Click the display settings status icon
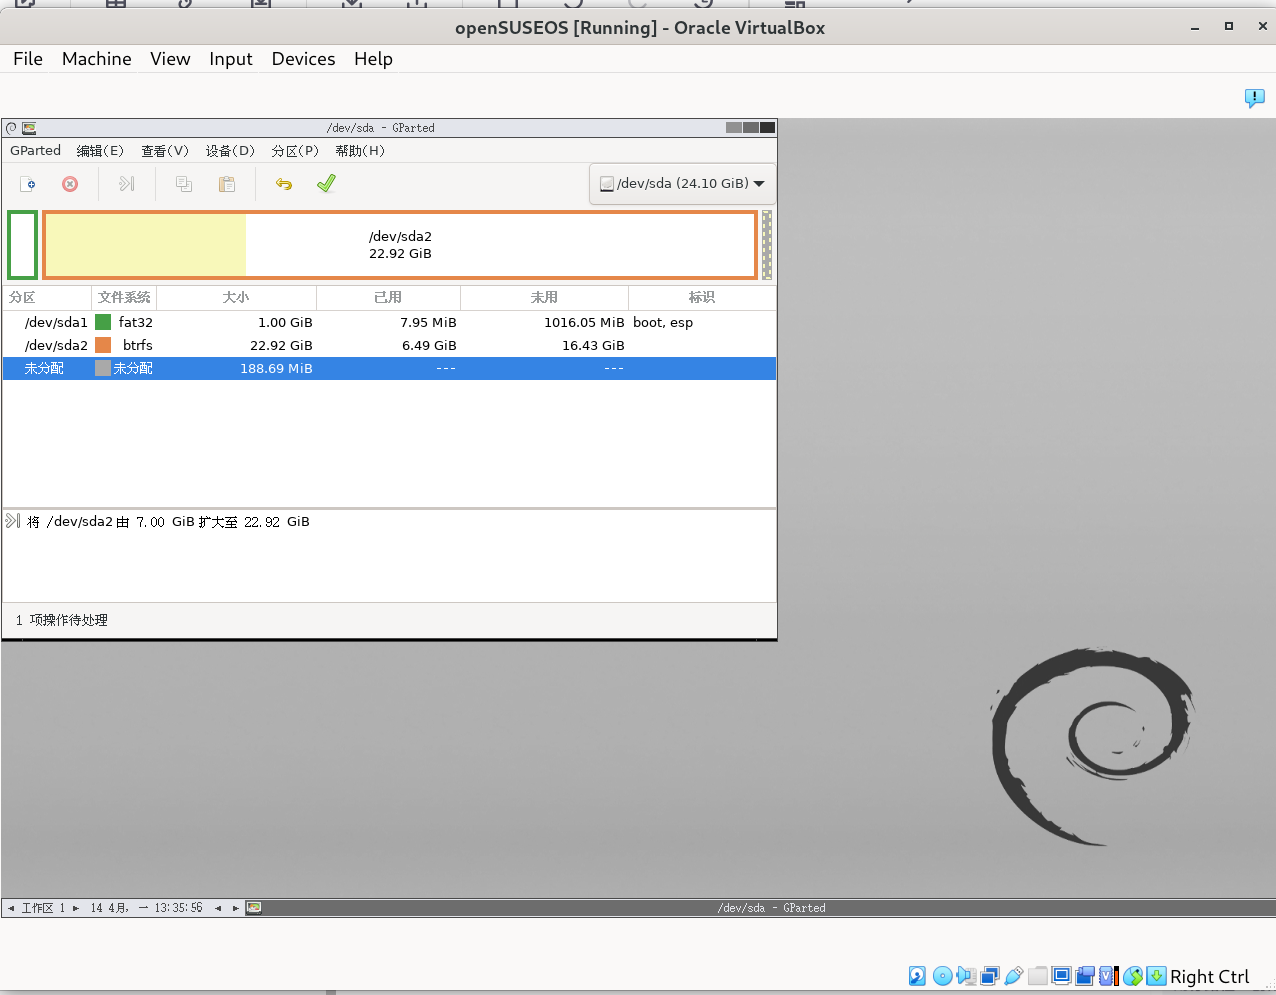 click(1061, 976)
